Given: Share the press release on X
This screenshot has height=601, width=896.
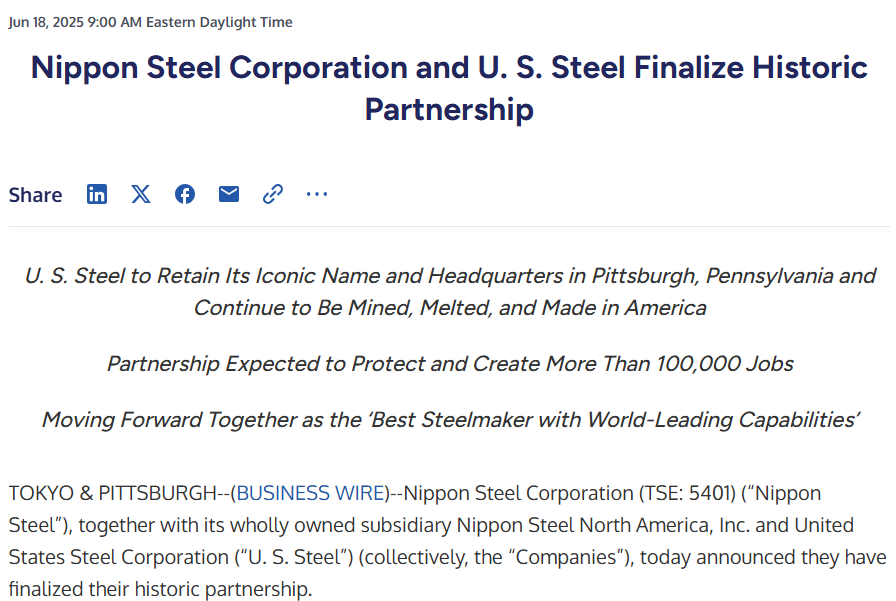Looking at the screenshot, I should [141, 194].
